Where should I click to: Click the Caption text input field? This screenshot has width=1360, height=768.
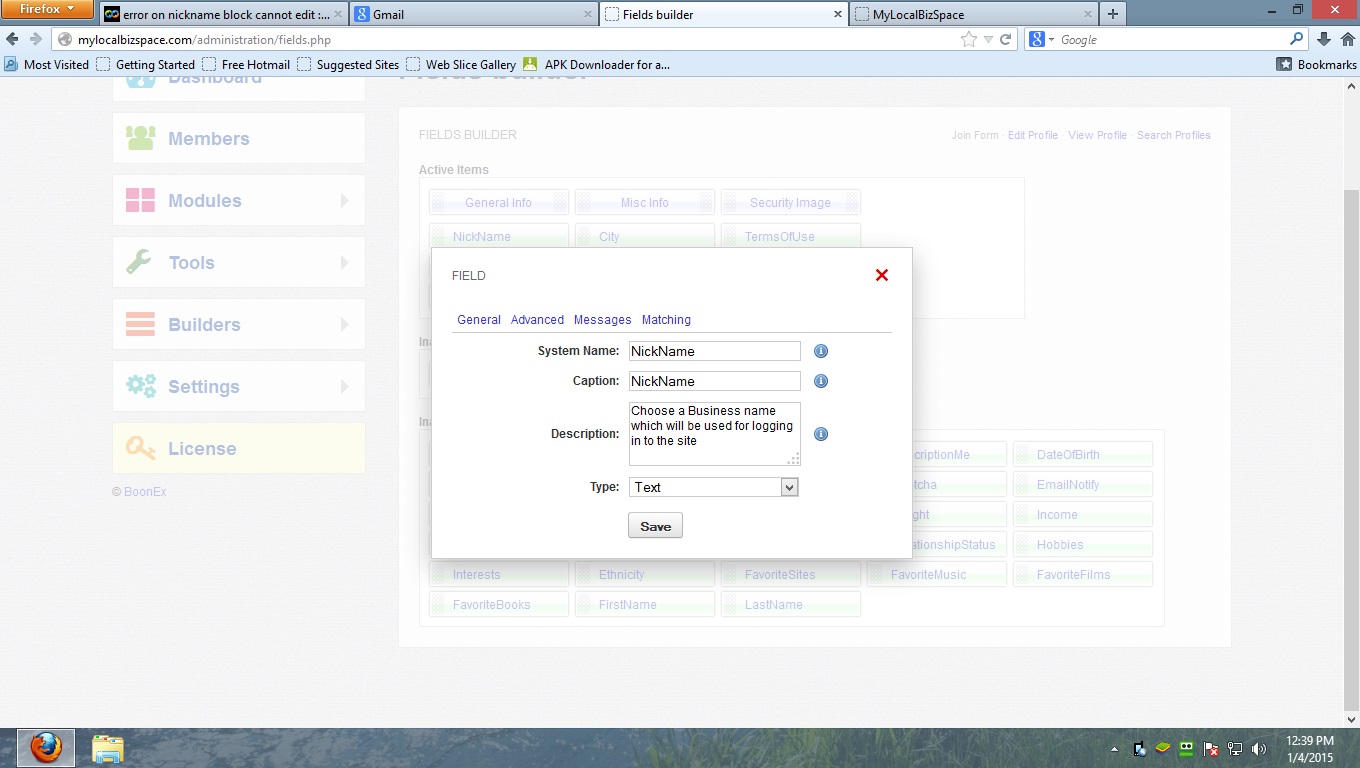point(714,381)
